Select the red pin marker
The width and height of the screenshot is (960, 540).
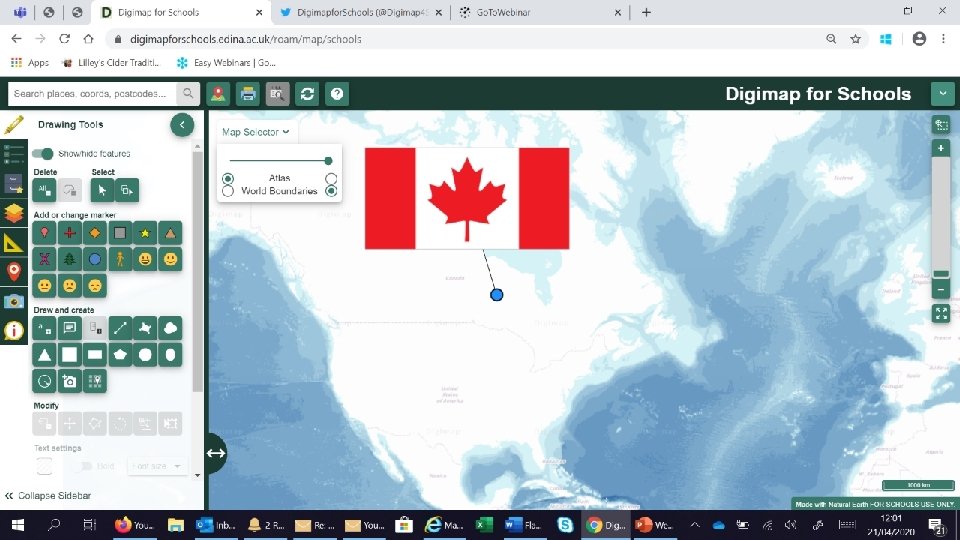tap(44, 233)
